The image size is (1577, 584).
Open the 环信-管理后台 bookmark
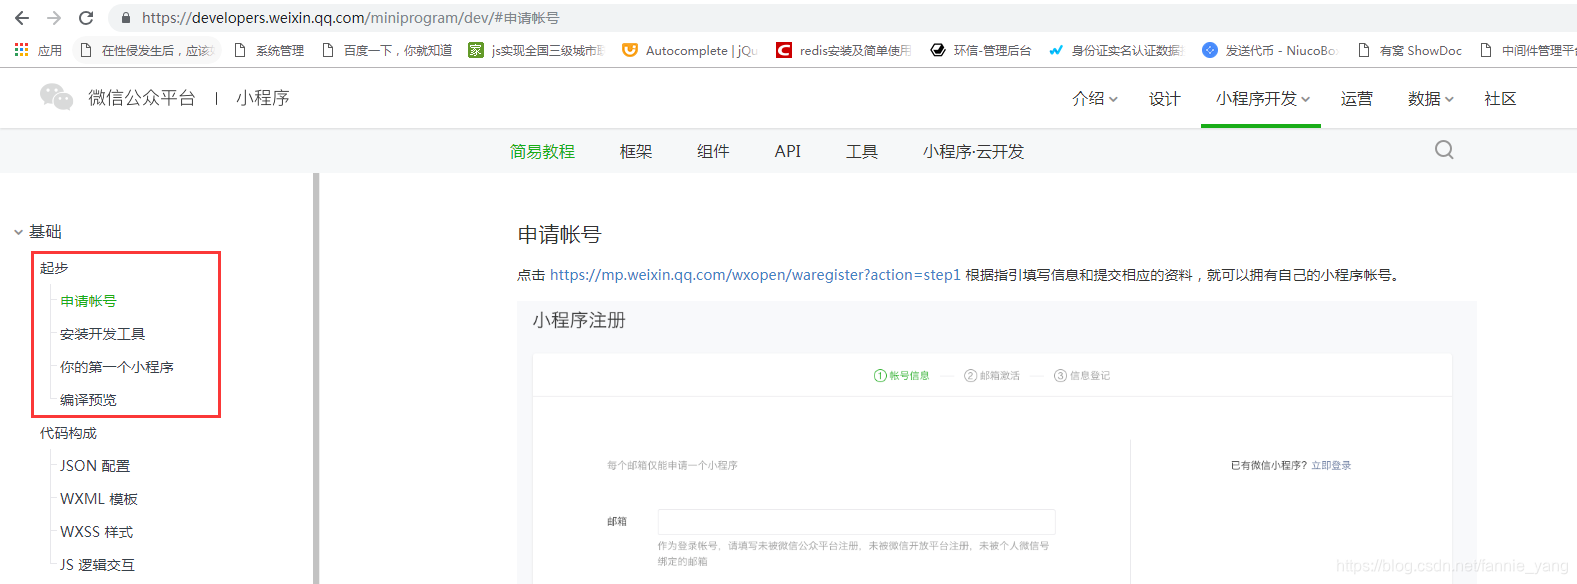(980, 50)
